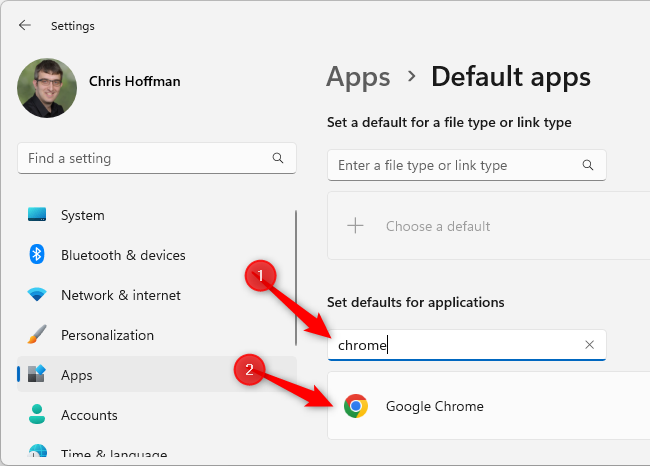Open the Apps section in sidebar
This screenshot has height=466, width=650.
click(77, 375)
